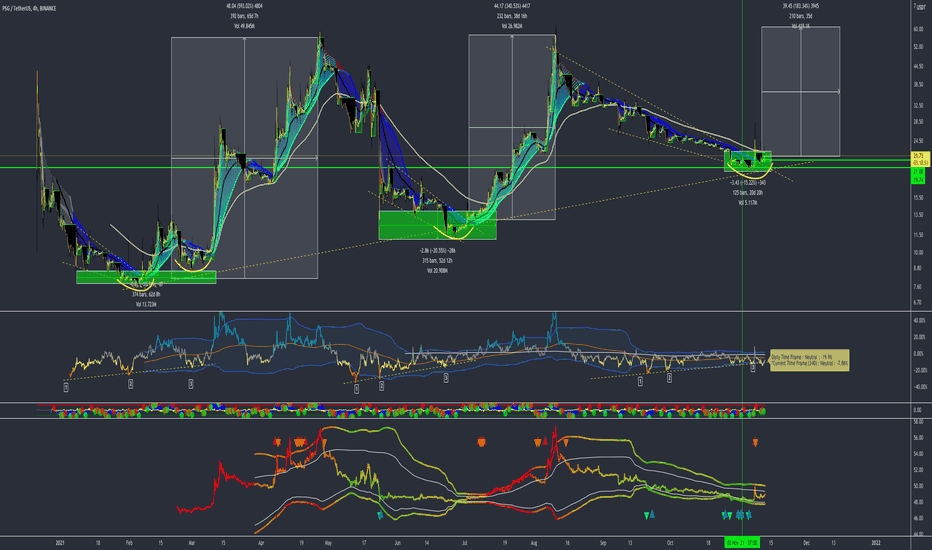
Task: Click the Vol 49.845M label
Action: coord(244,26)
